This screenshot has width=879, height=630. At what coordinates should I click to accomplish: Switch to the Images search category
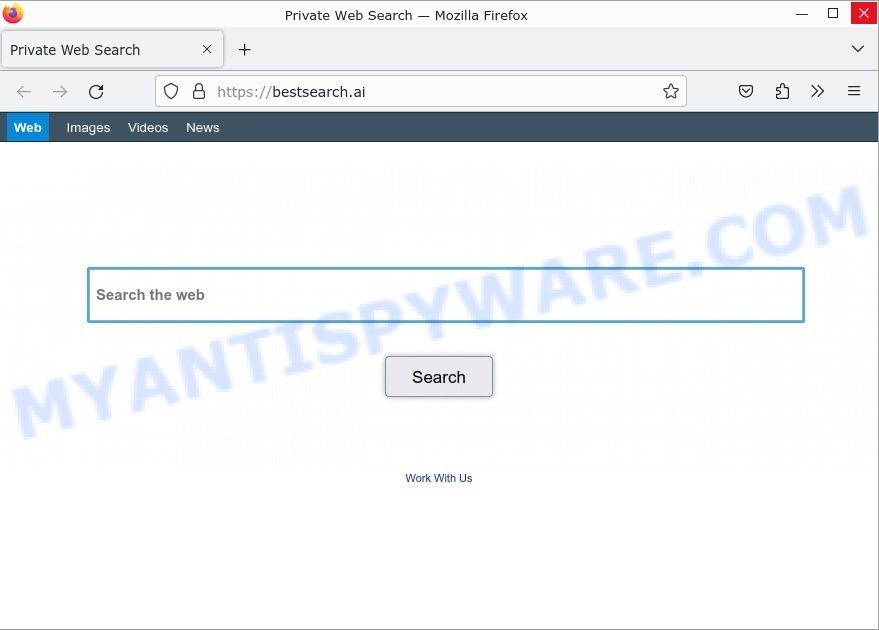88,127
